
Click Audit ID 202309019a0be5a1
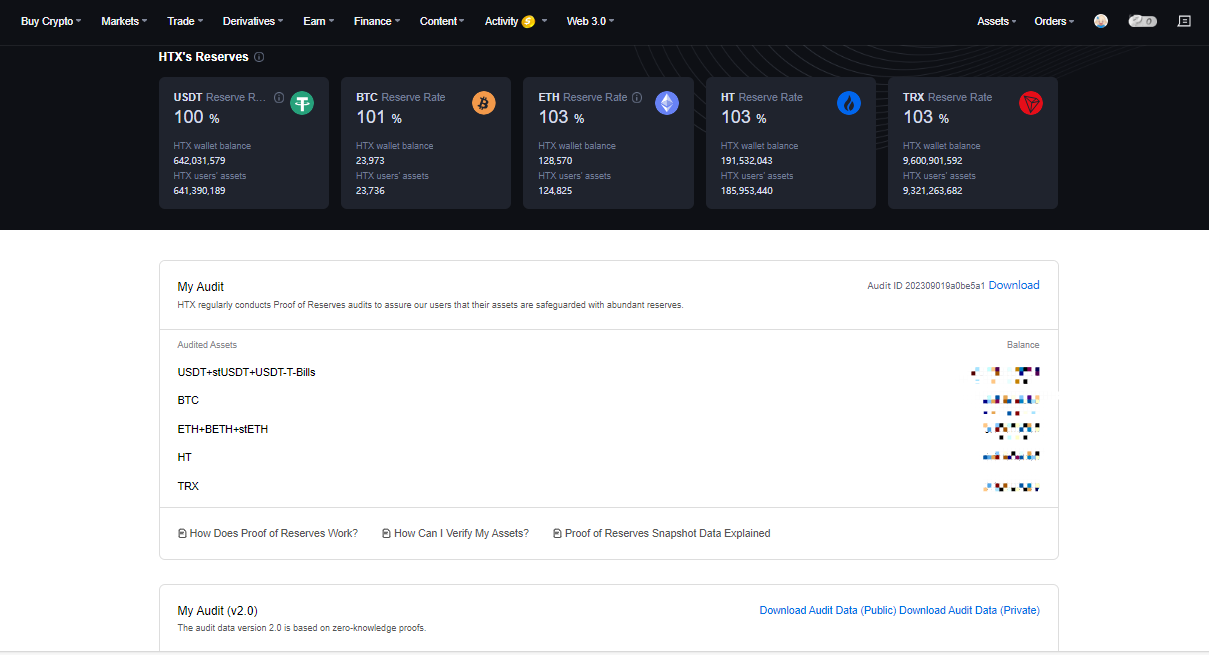(926, 286)
